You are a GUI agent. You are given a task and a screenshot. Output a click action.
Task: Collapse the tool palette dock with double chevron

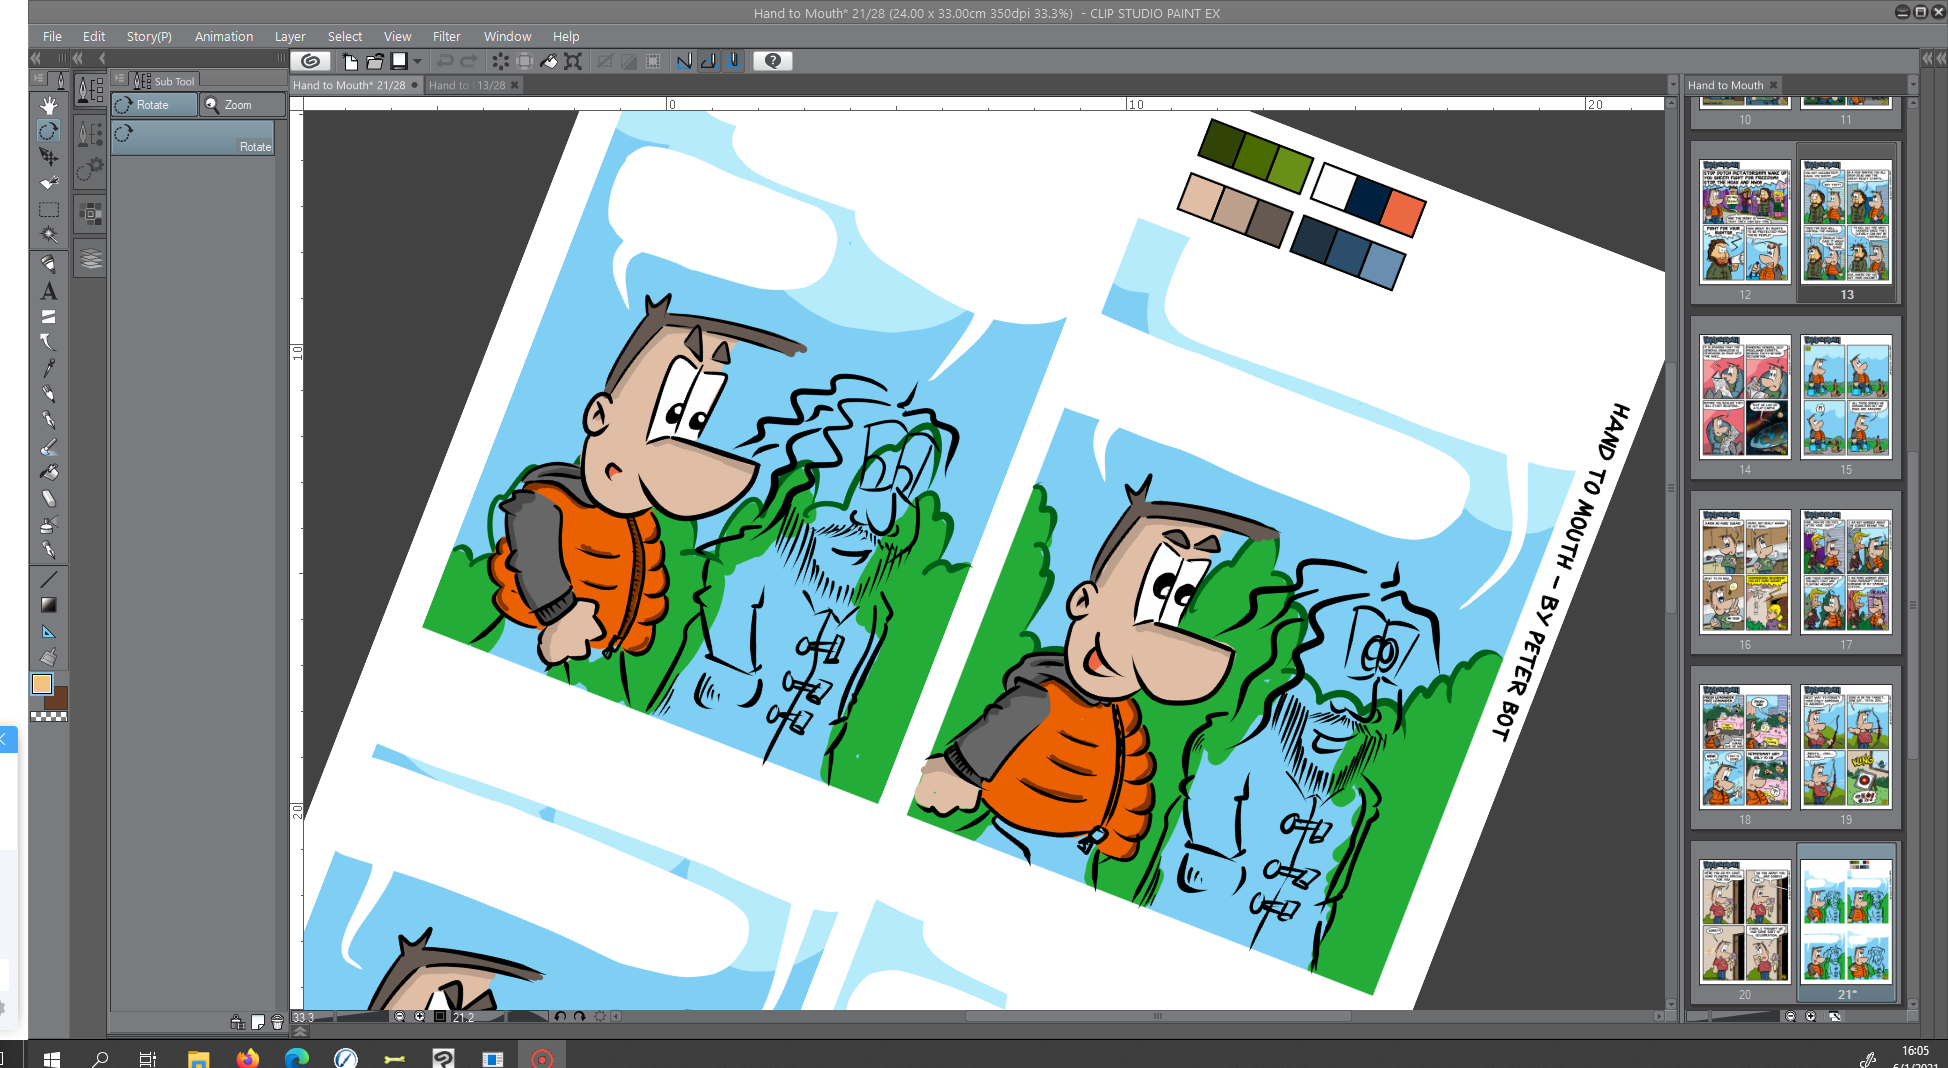[x=37, y=58]
